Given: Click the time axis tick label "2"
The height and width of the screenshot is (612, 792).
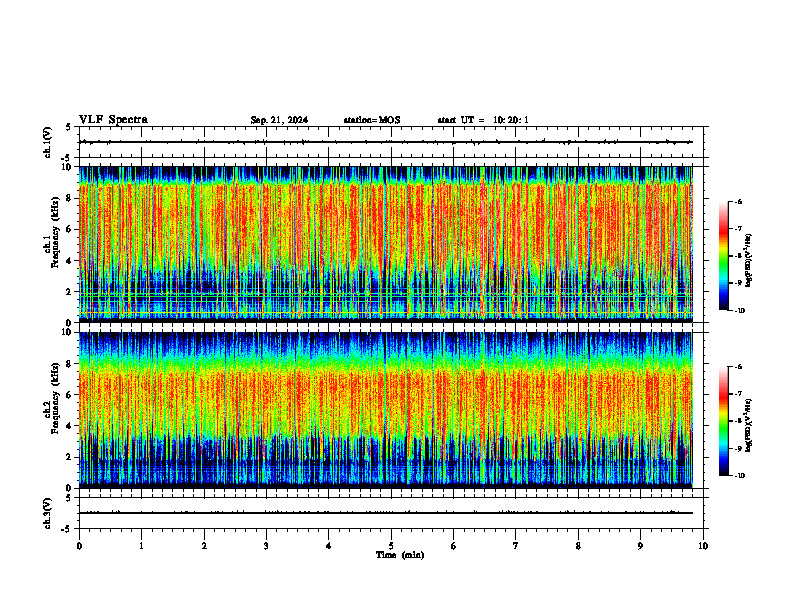Looking at the screenshot, I should coord(204,546).
